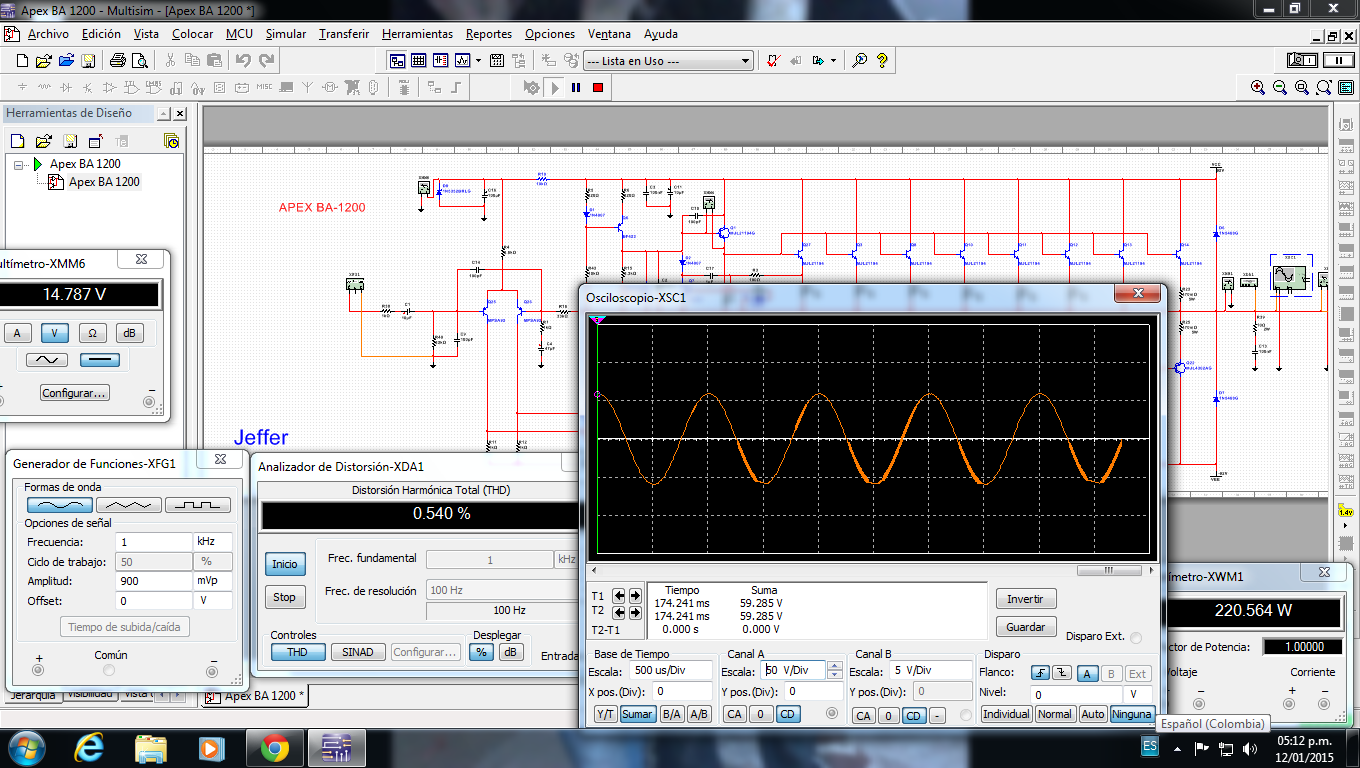Pause the running simulation

[x=576, y=87]
